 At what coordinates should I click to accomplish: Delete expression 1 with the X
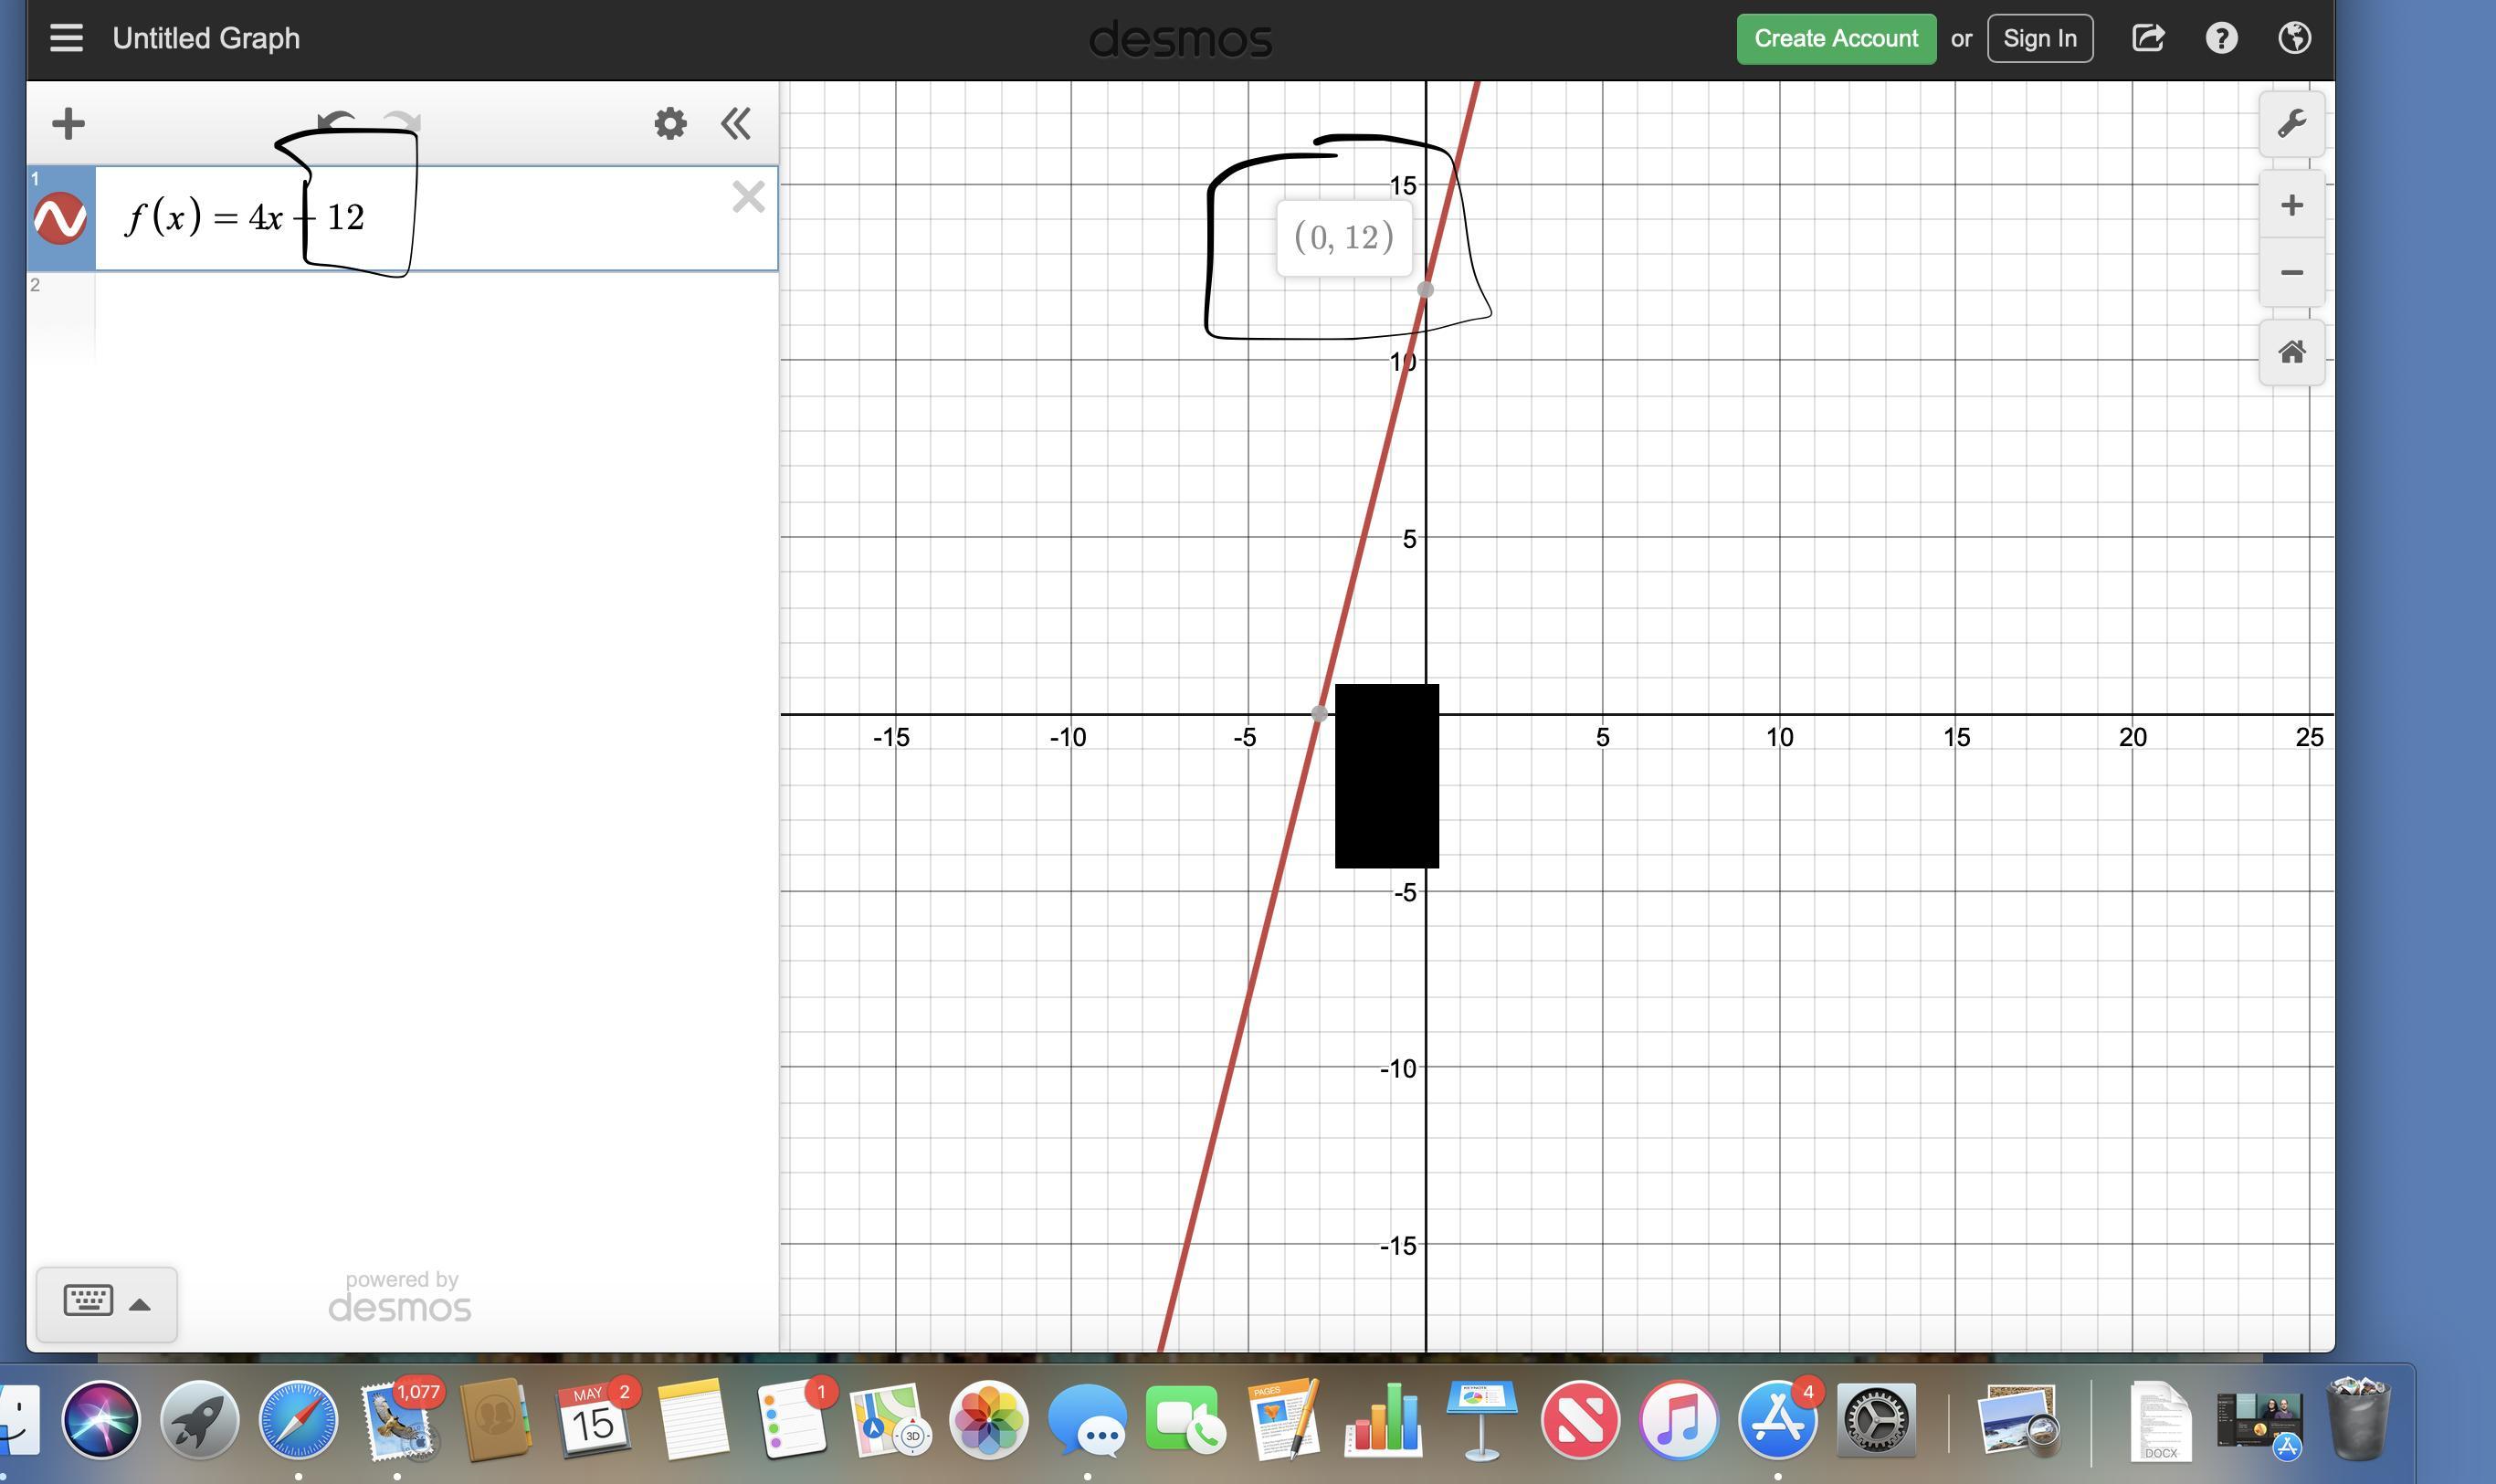pyautogui.click(x=748, y=197)
